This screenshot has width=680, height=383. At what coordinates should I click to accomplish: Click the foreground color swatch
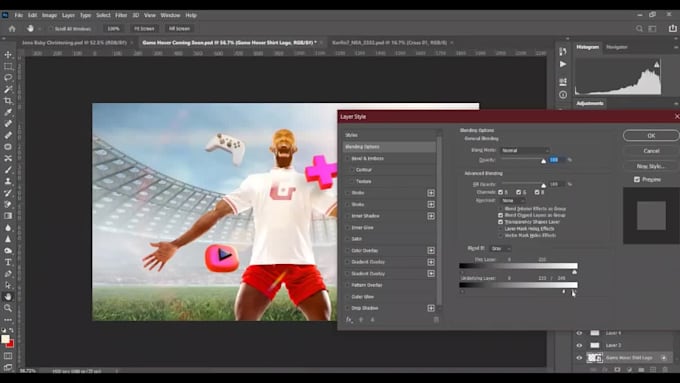click(x=5, y=339)
